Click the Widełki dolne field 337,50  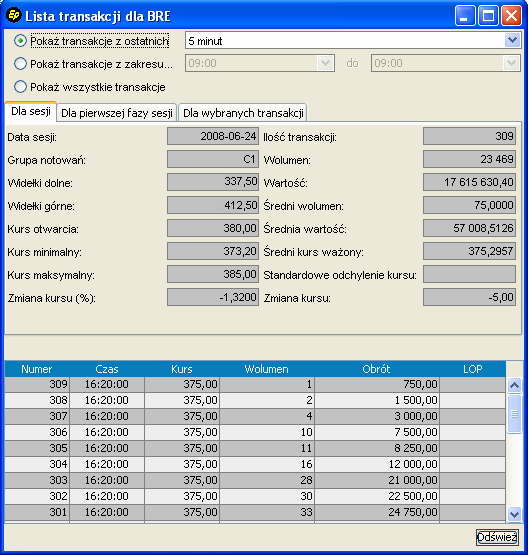[x=213, y=182]
